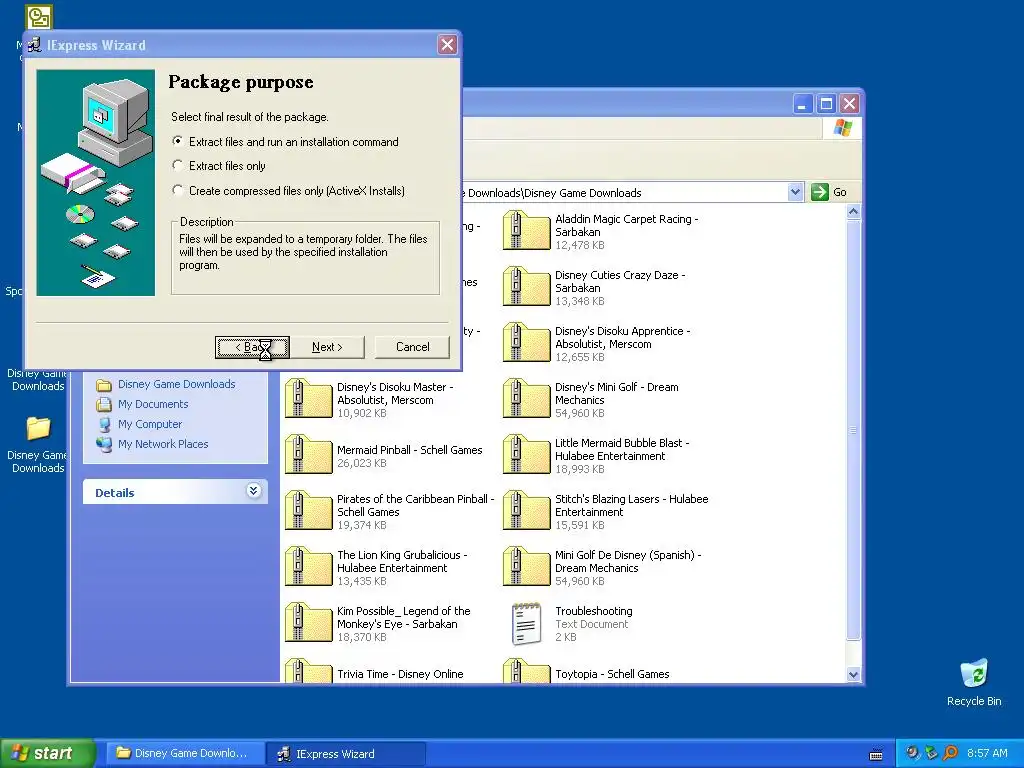The image size is (1024, 768).
Task: Click the green Go arrow button
Action: click(820, 192)
